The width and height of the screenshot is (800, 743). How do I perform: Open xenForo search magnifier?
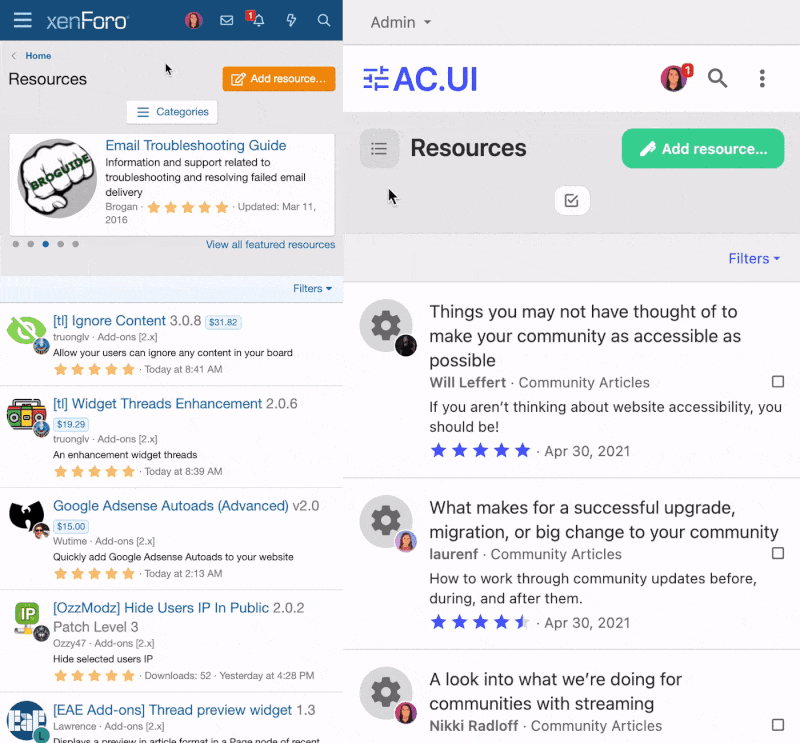pos(323,20)
